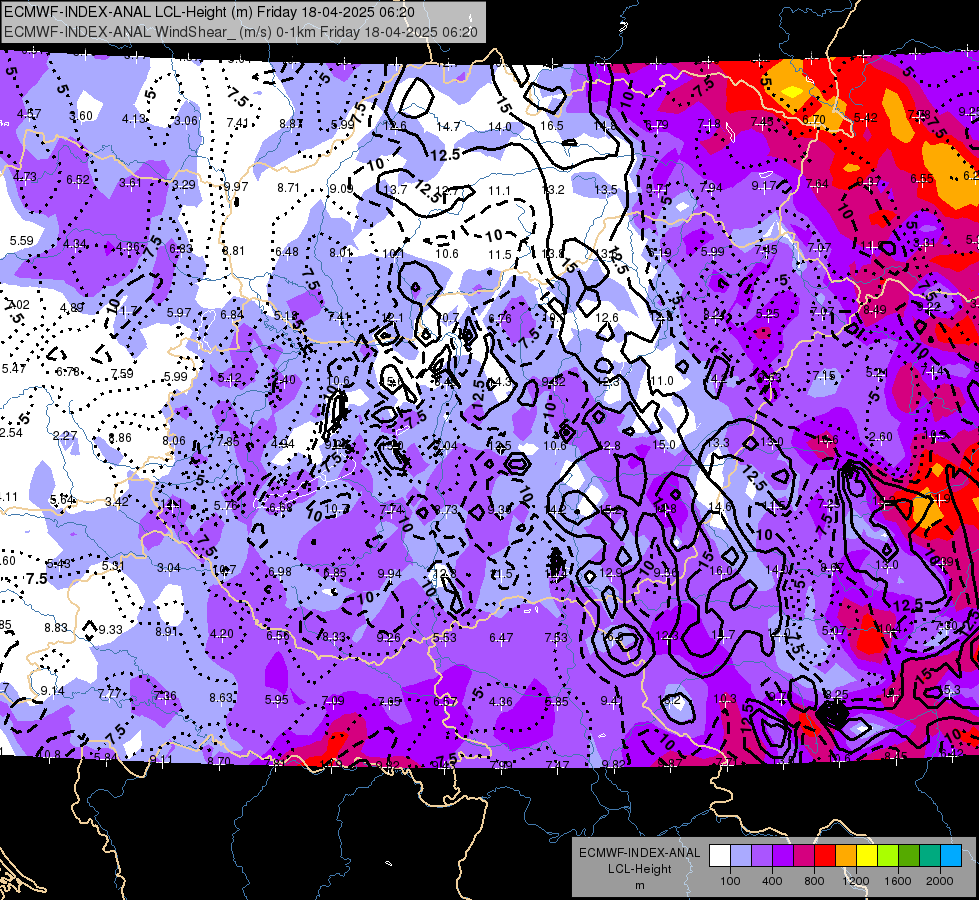
Task: Click the wind shear value 2.27
Action: click(x=66, y=435)
